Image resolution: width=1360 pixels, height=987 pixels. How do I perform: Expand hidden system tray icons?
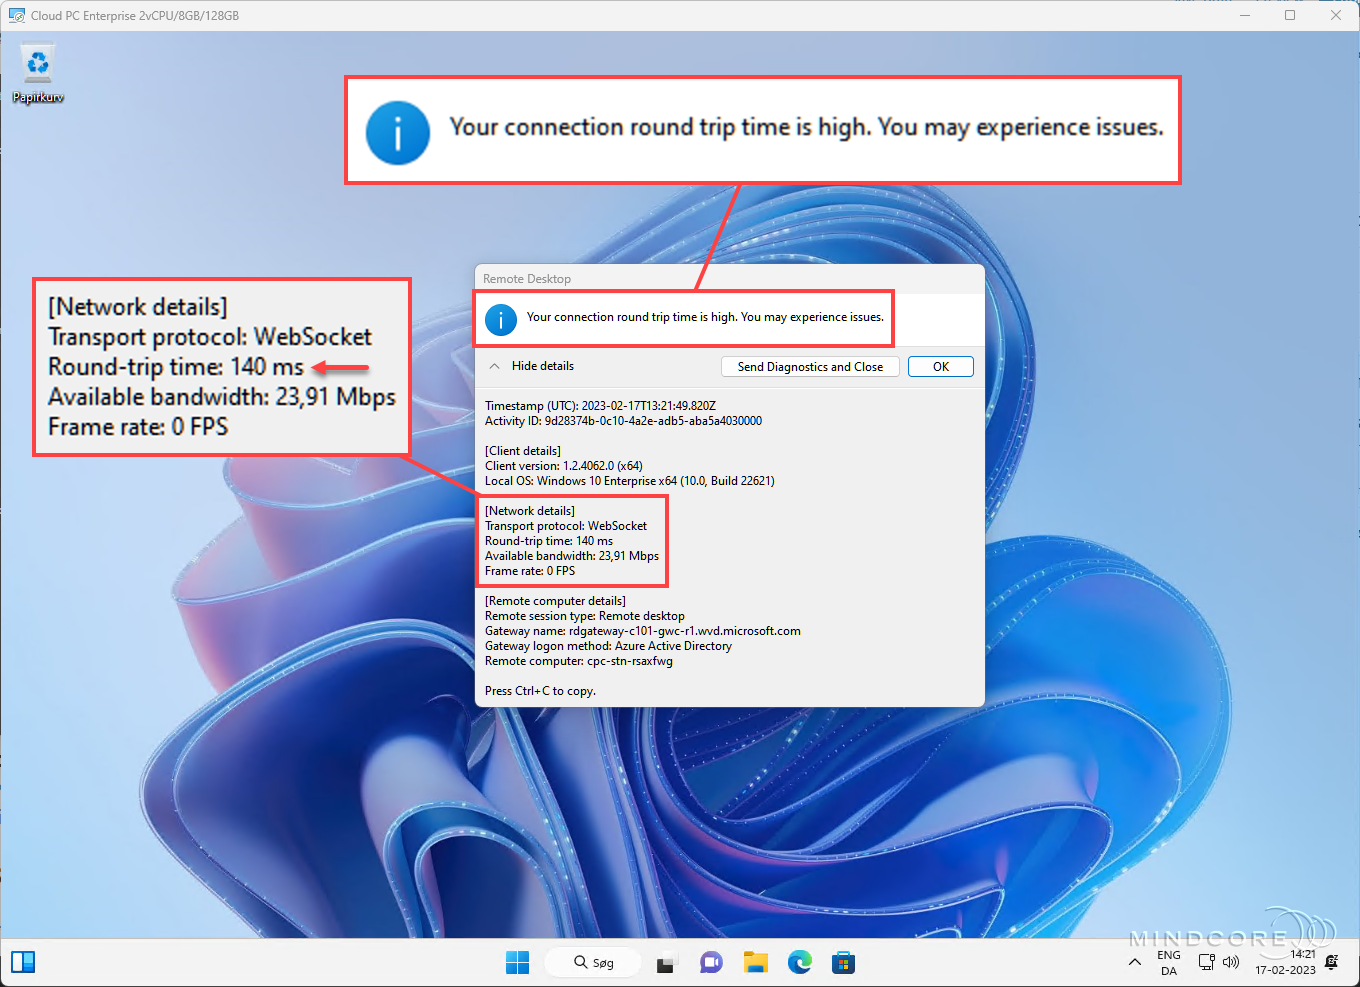click(1134, 962)
